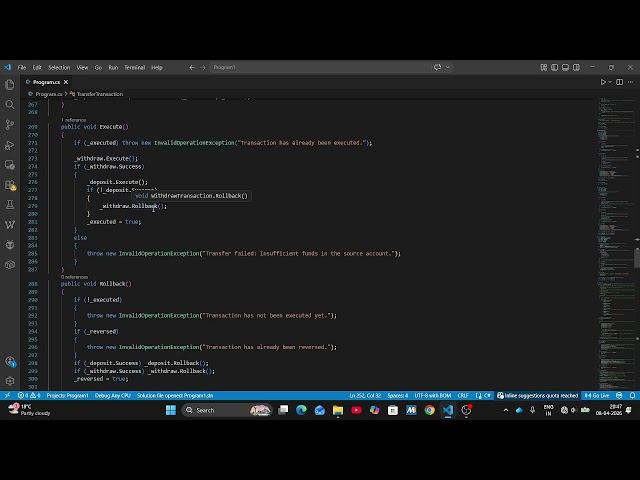The width and height of the screenshot is (640, 480).
Task: Open the Manage gear settings icon
Action: point(10,381)
